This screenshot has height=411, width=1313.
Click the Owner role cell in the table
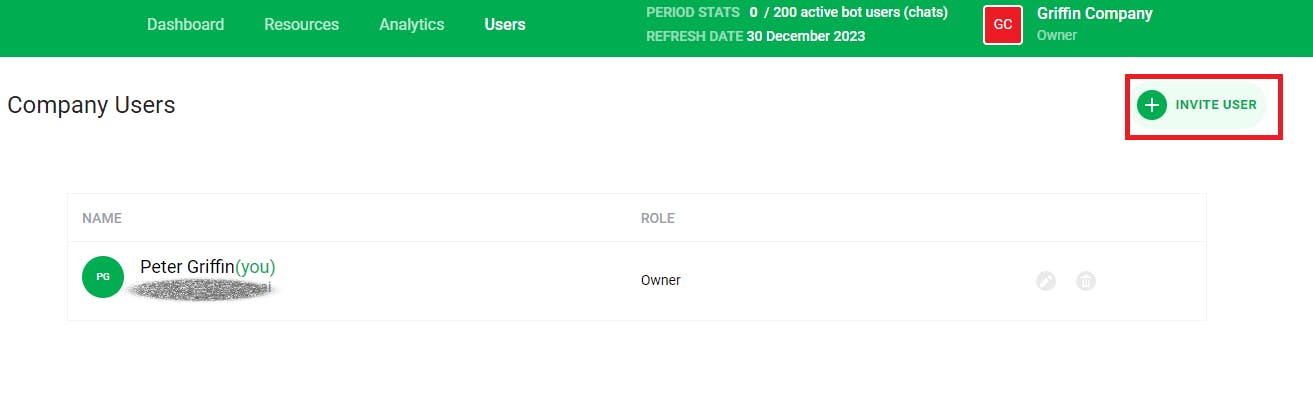[661, 280]
